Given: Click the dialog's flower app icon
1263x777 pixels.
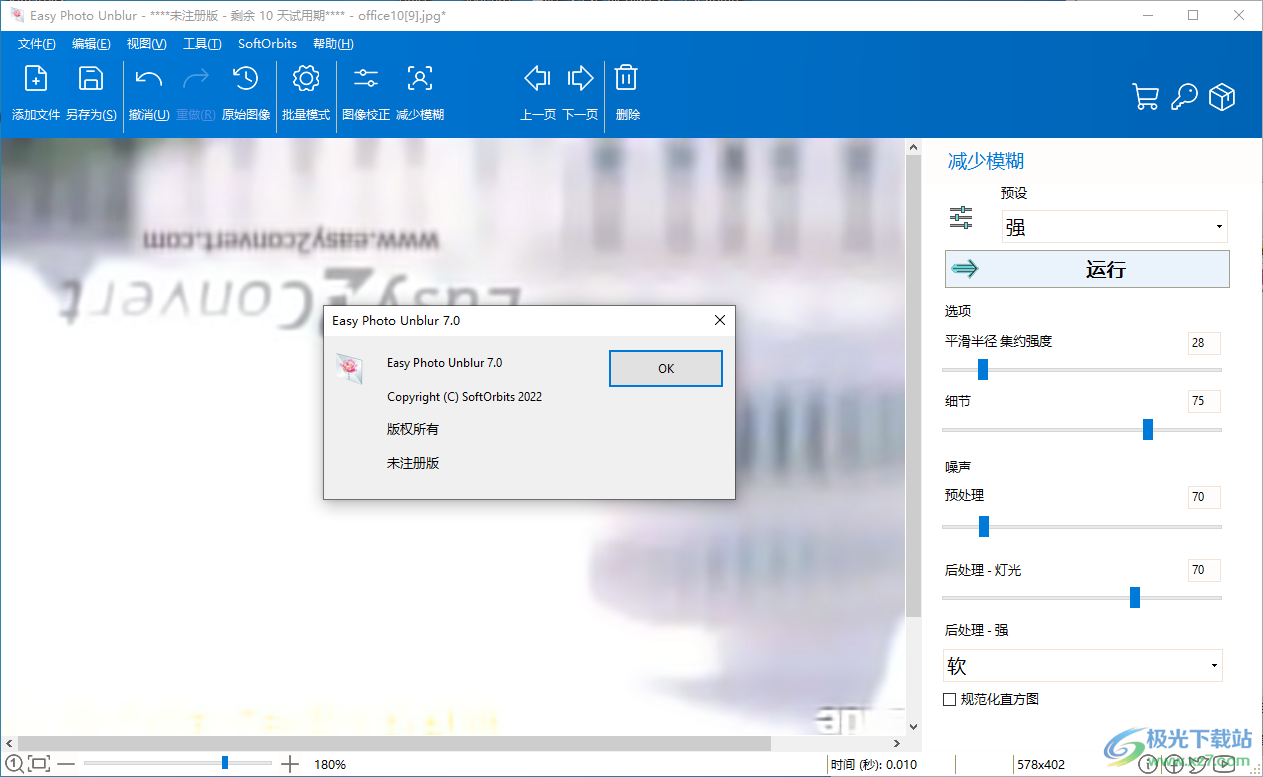Looking at the screenshot, I should [348, 367].
